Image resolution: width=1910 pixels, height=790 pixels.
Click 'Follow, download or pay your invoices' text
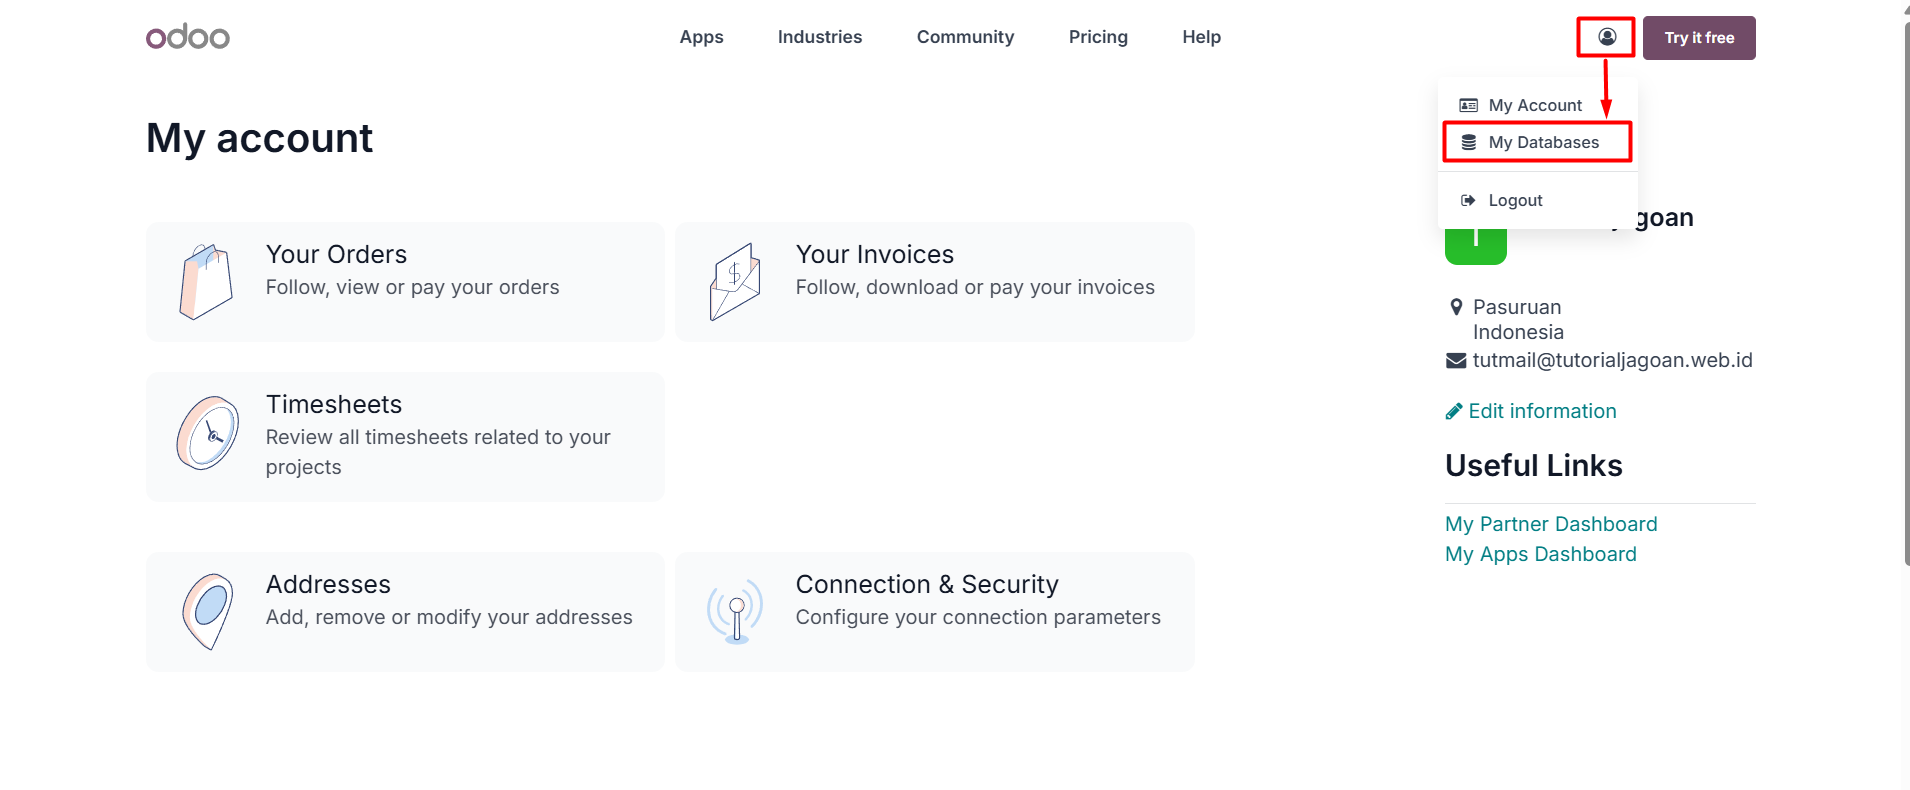click(975, 288)
